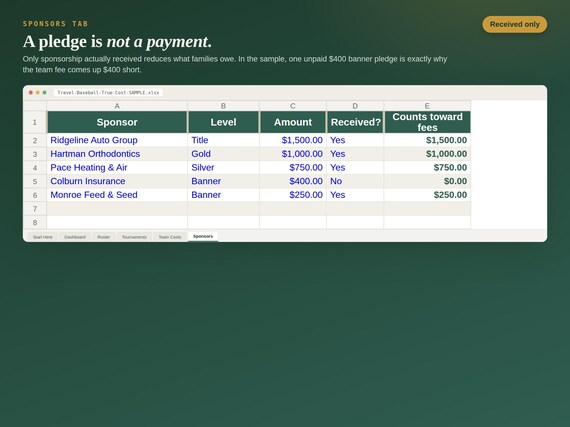This screenshot has width=570, height=427.
Task: Select the $1,500.00 value in column E
Action: [x=427, y=140]
